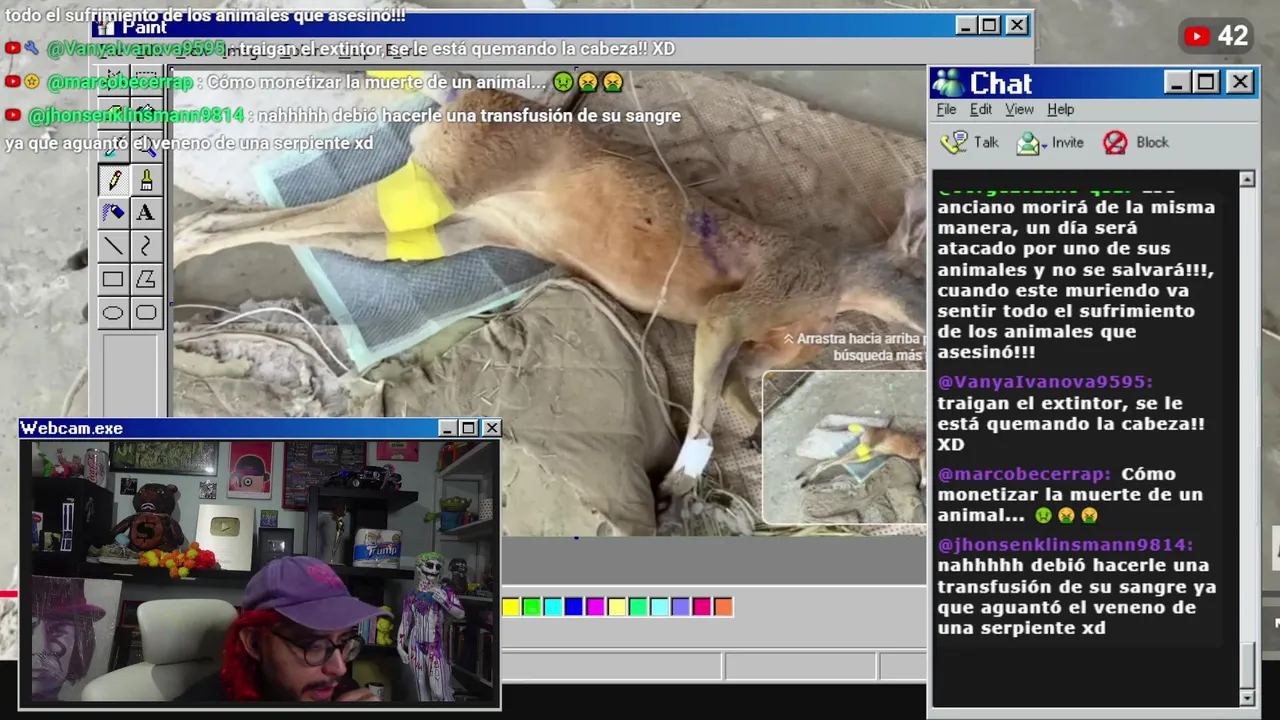Select the Rectangle shape tool
Image resolution: width=1280 pixels, height=720 pixels.
pyautogui.click(x=113, y=279)
